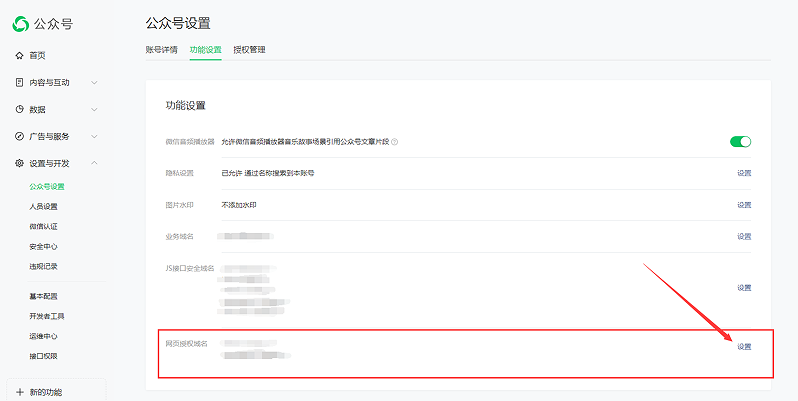Open 基本配置 in the sidebar
The width and height of the screenshot is (798, 401).
pyautogui.click(x=43, y=296)
